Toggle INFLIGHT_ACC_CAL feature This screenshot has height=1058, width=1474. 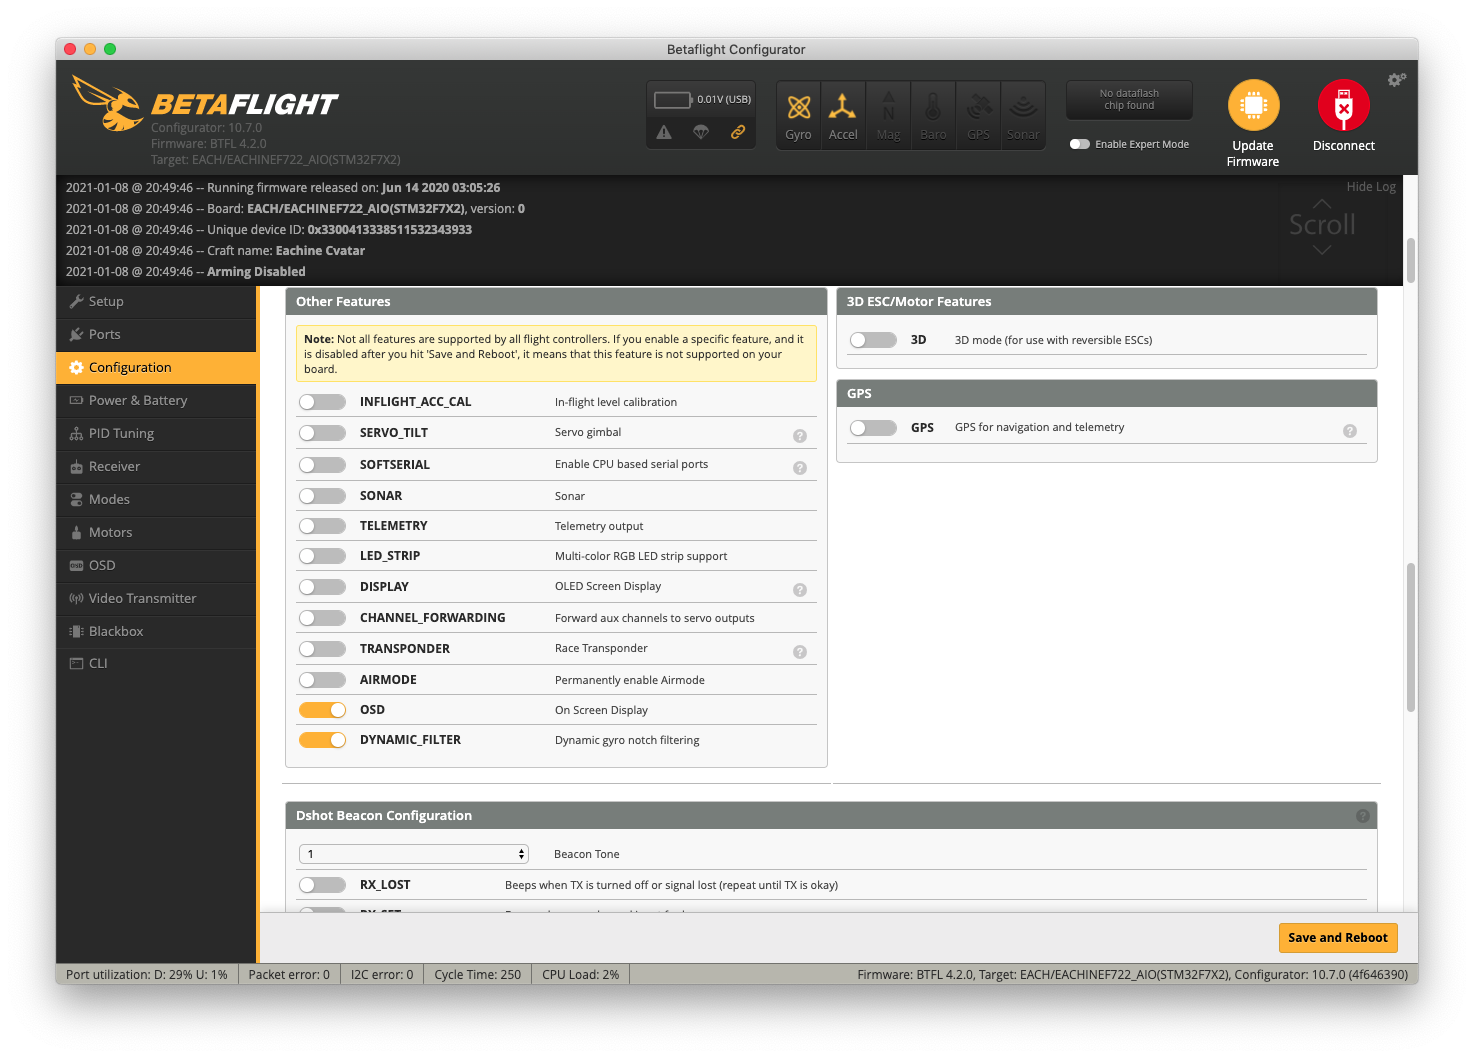click(x=322, y=402)
